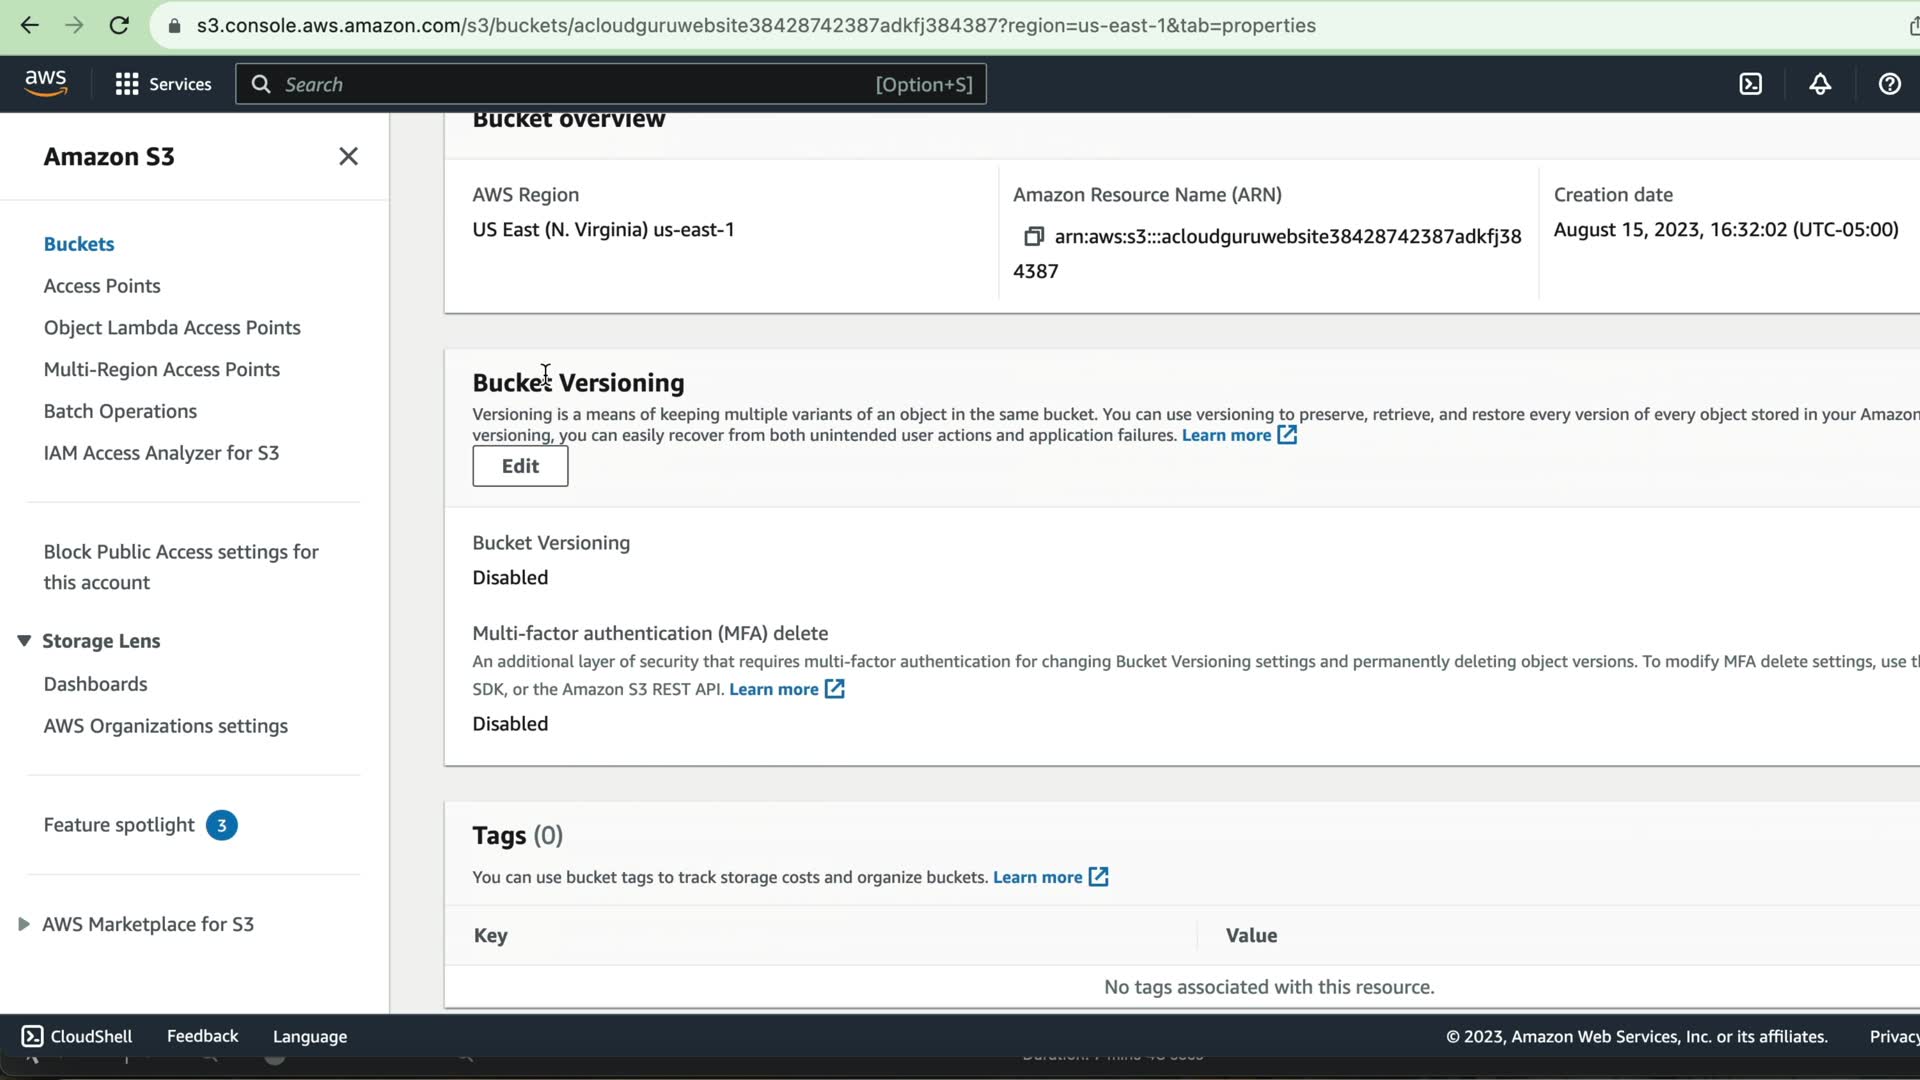
Task: Copy the bucket ARN with the copy icon
Action: click(1033, 236)
